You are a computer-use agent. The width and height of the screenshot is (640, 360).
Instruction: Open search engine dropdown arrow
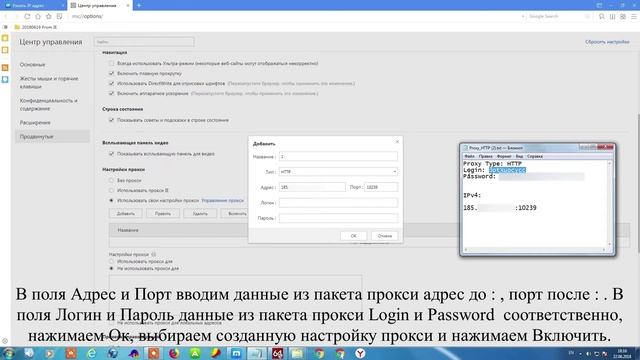pos(522,16)
